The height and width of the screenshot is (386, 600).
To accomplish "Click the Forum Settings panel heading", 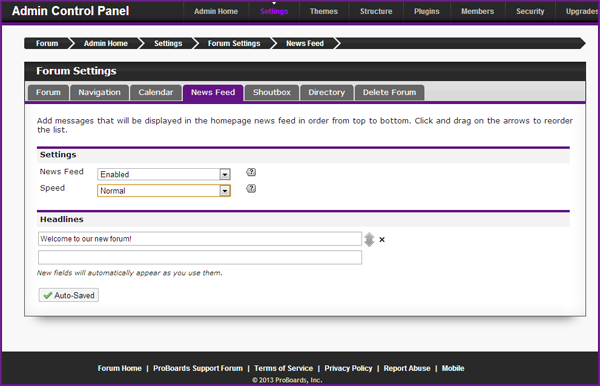I will pos(76,71).
